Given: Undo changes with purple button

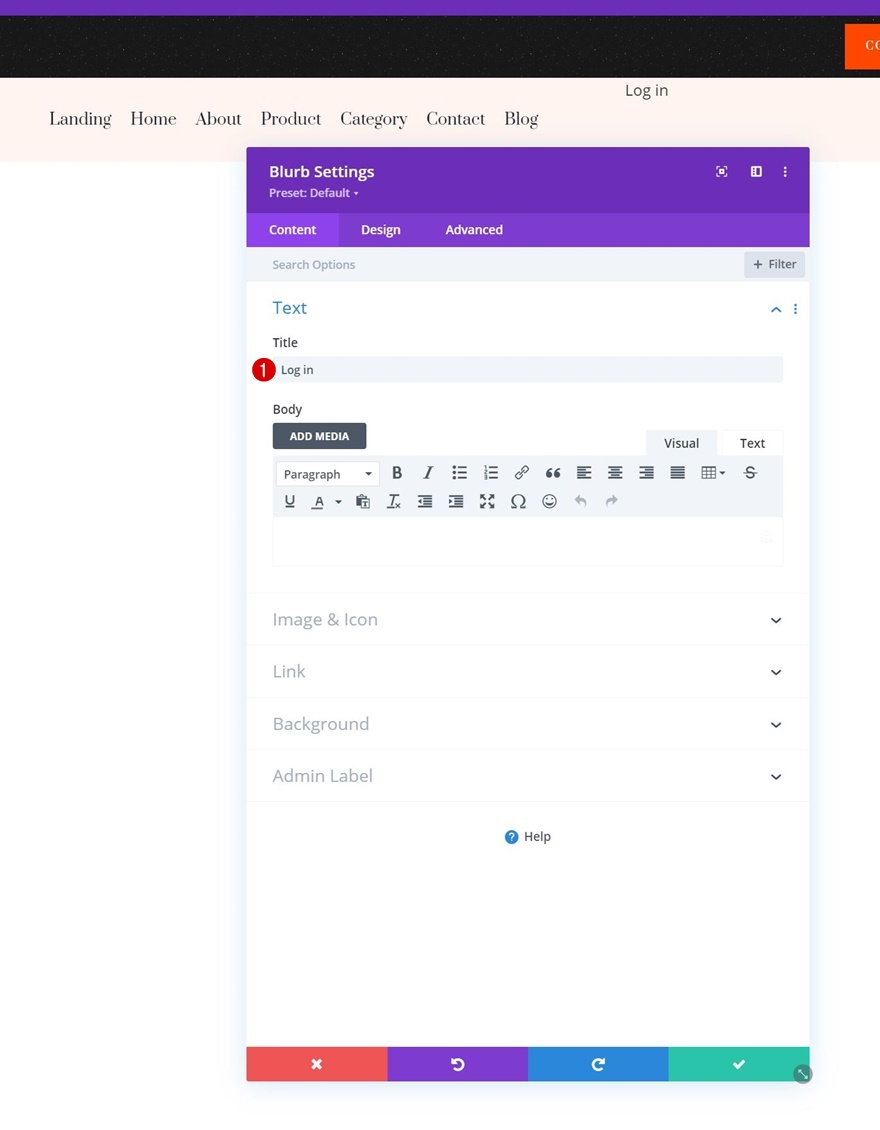Looking at the screenshot, I should [458, 1064].
